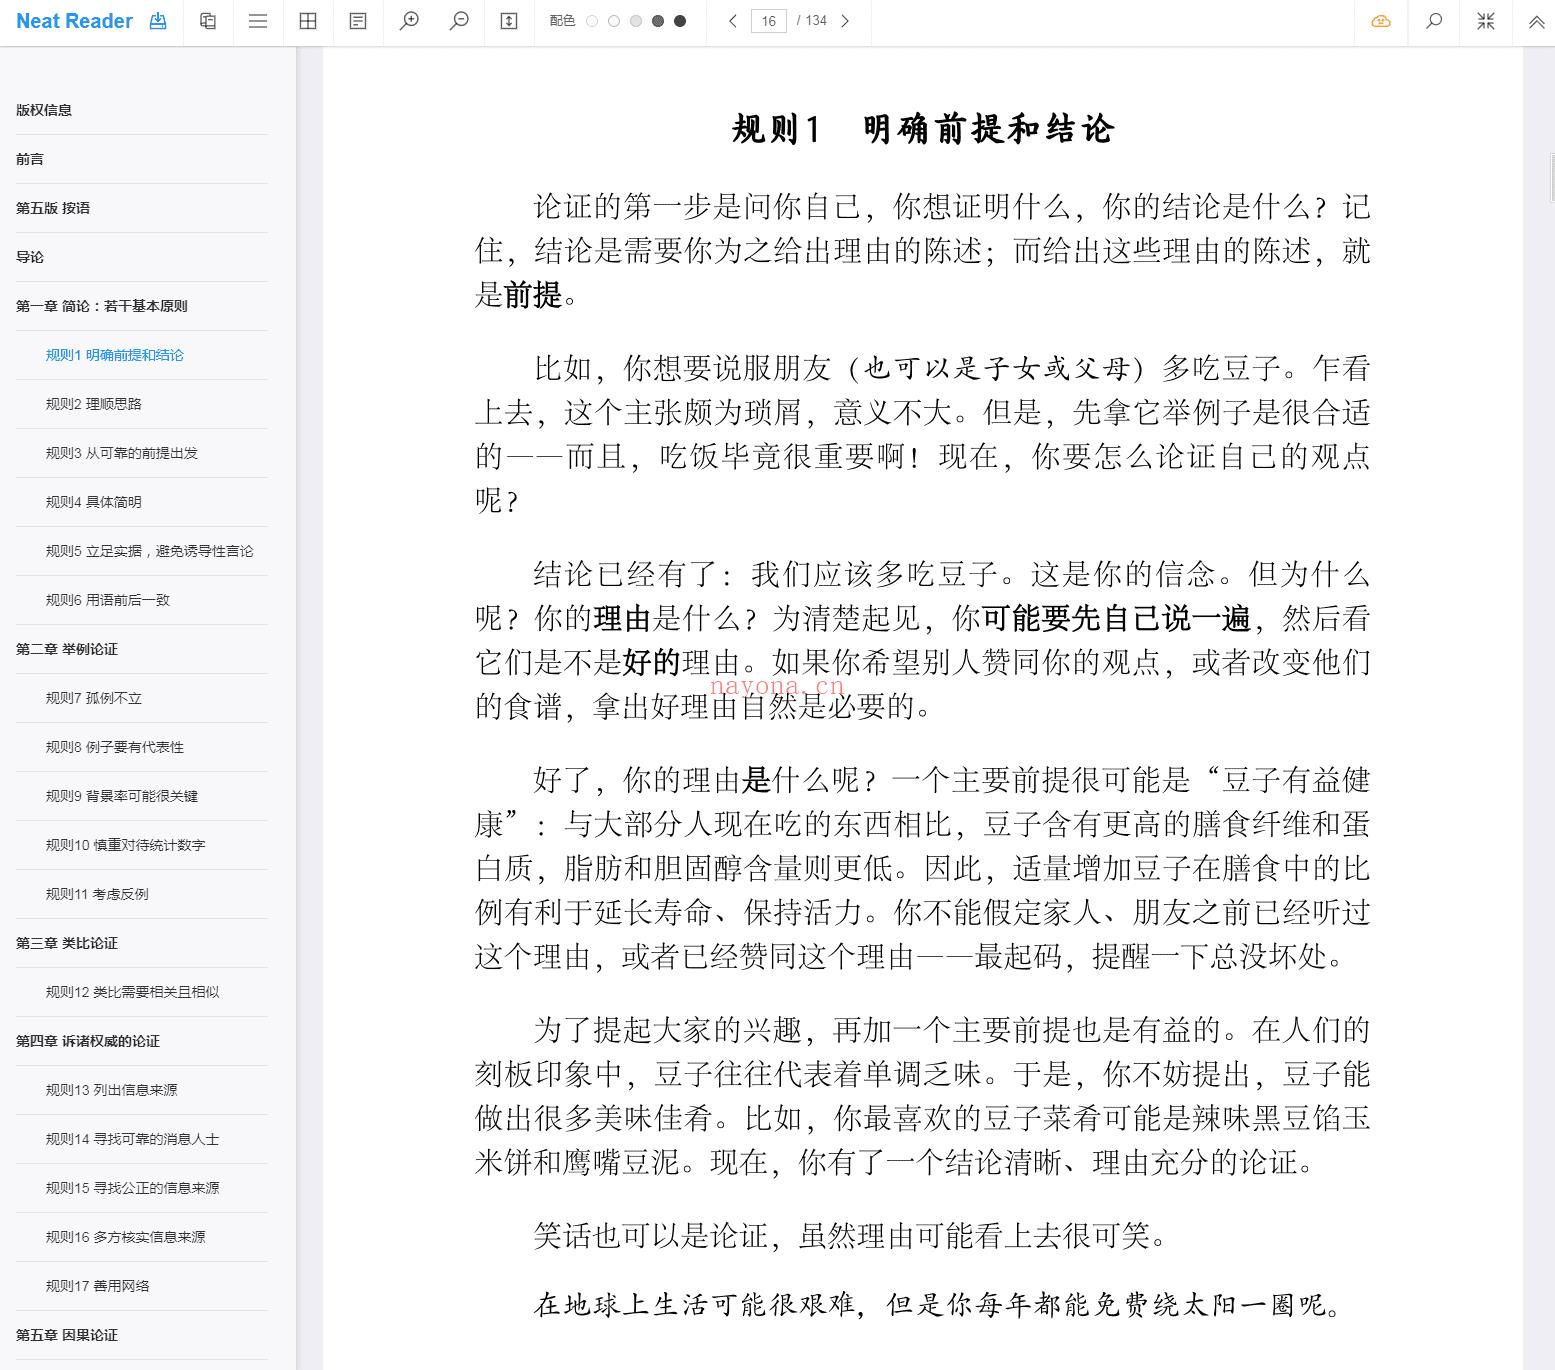Viewport: 1555px width, 1370px height.
Task: Jump to 规则6 用语前后一致
Action: 108,600
